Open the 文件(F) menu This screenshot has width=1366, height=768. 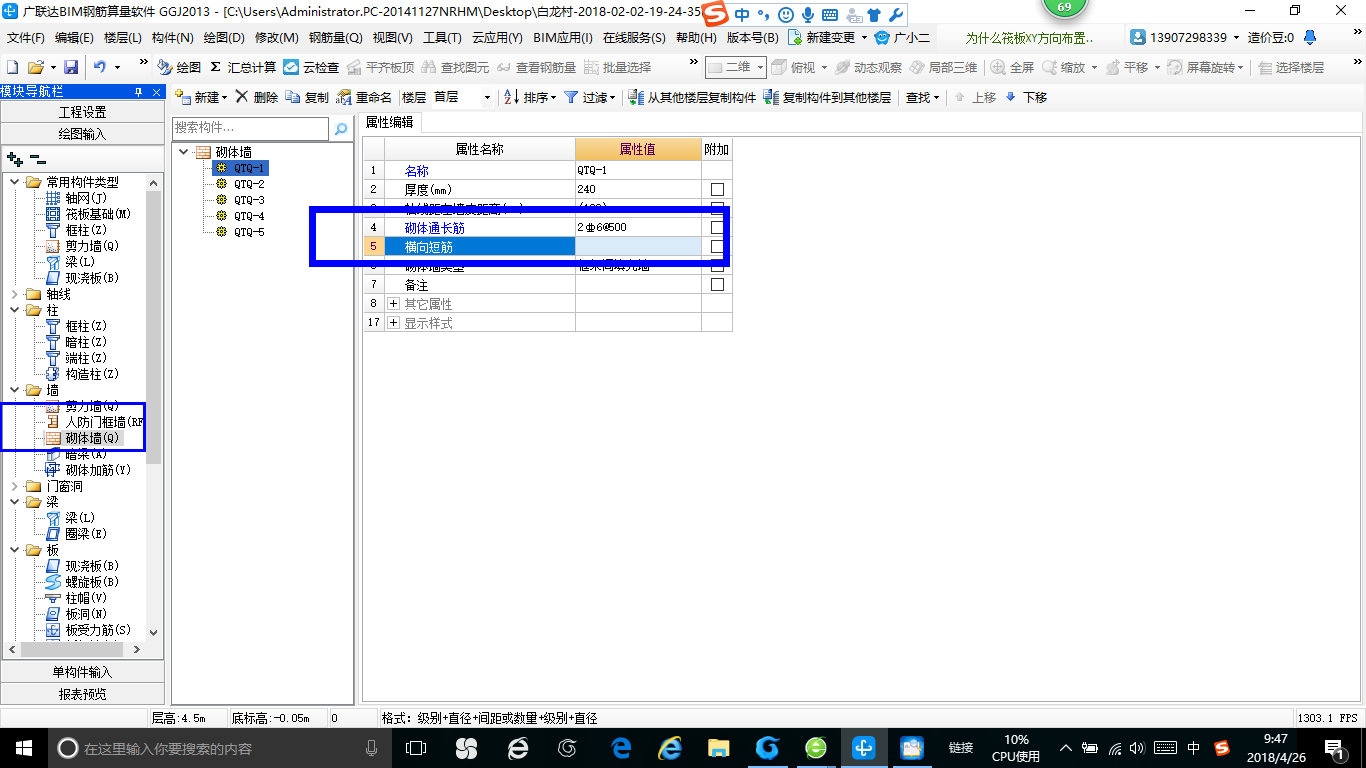coord(26,38)
